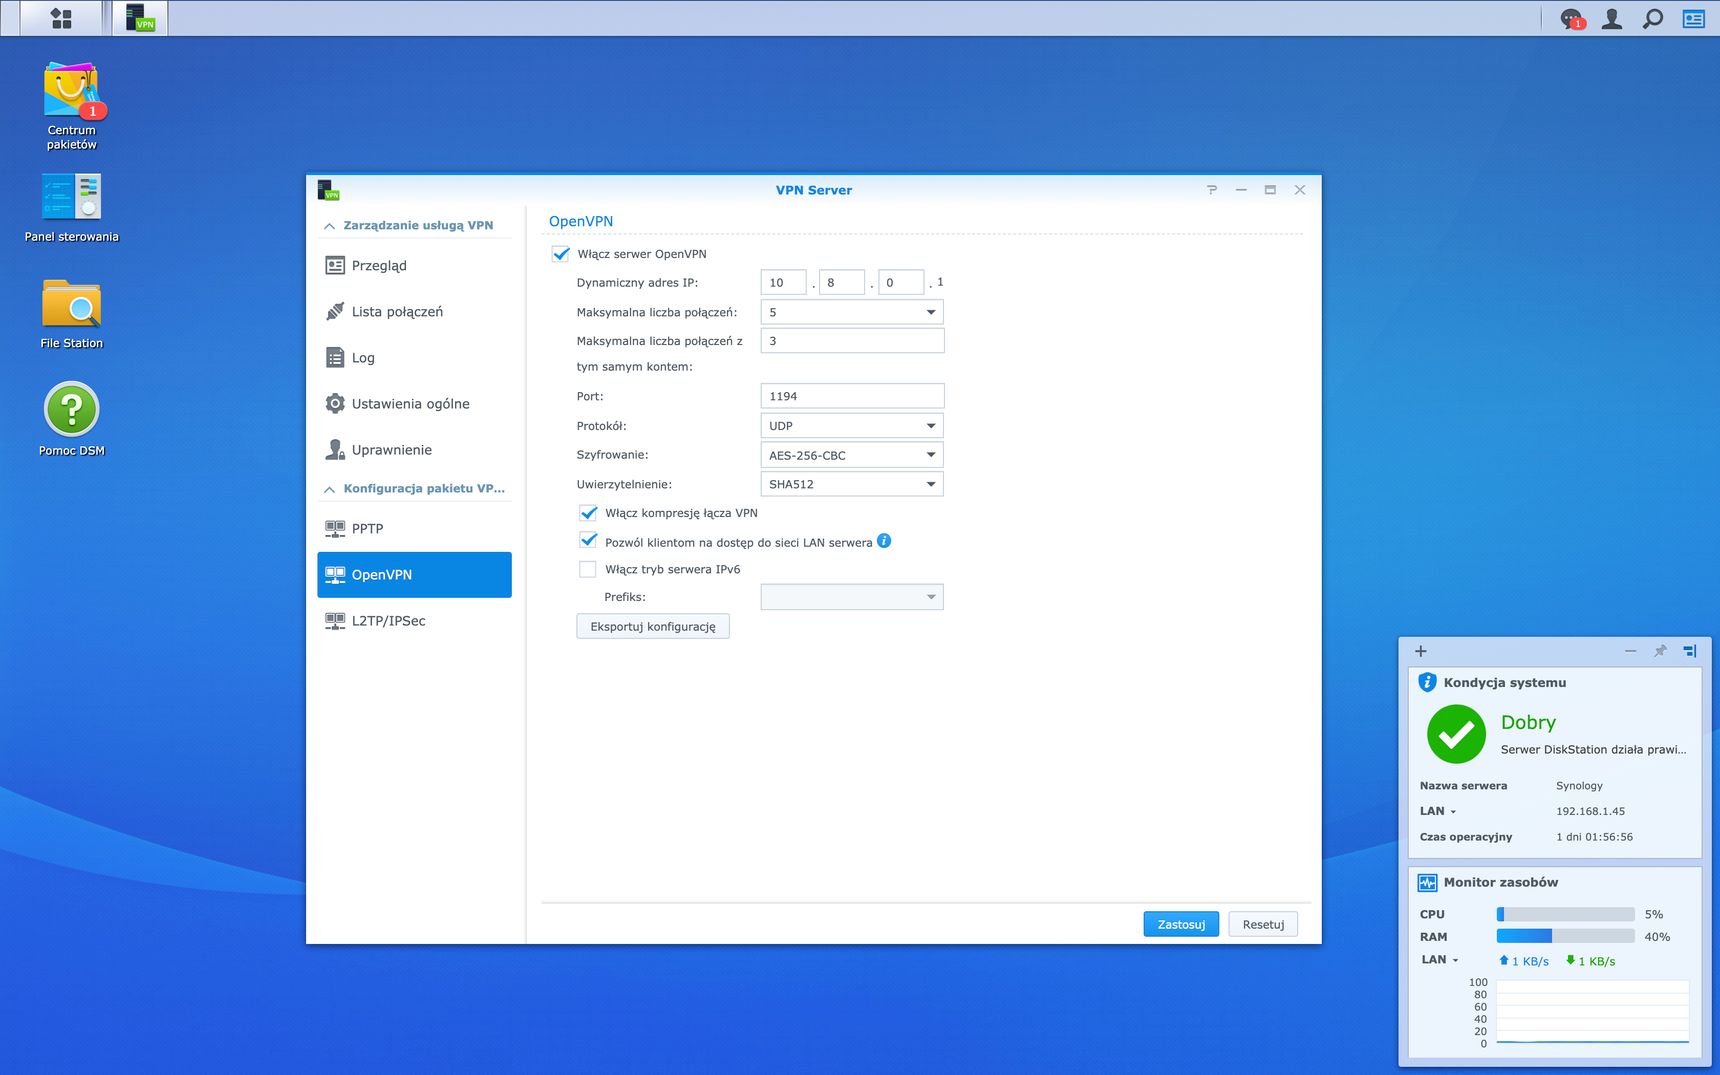Launch File Station desktop icon

point(72,313)
